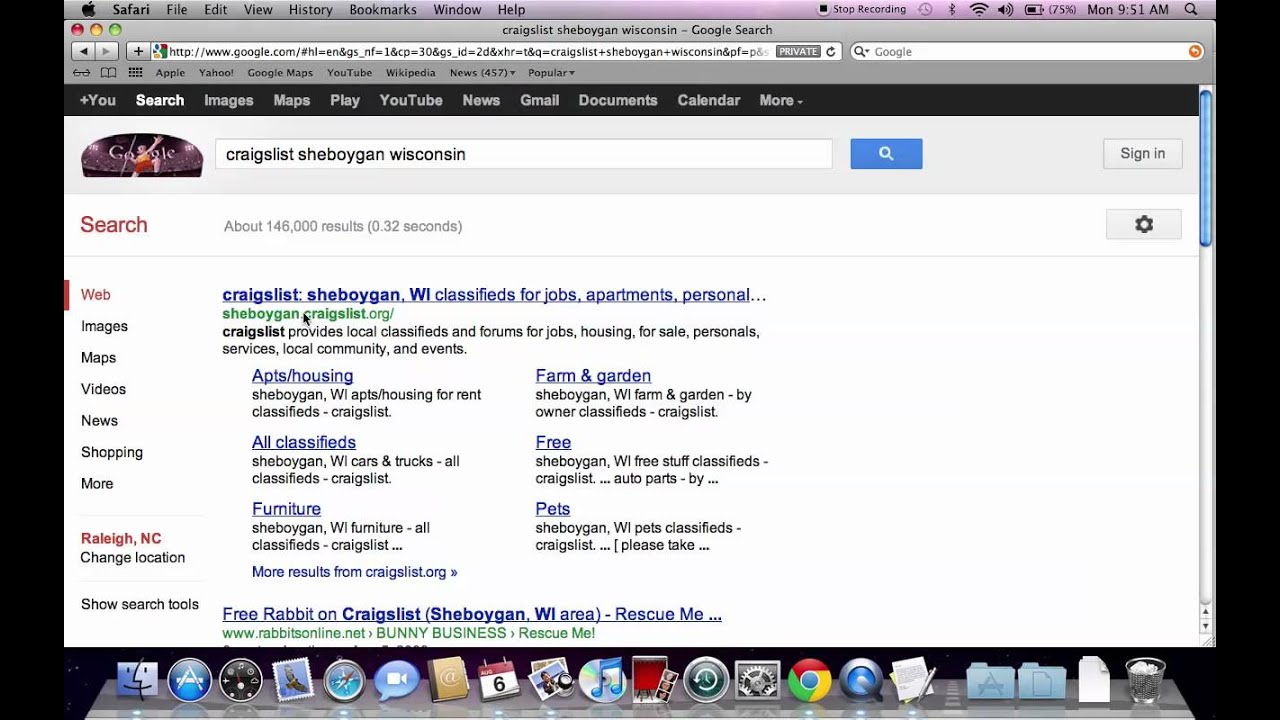Open Mail stamp icon in dock
This screenshot has width=1280, height=720.
coord(293,681)
